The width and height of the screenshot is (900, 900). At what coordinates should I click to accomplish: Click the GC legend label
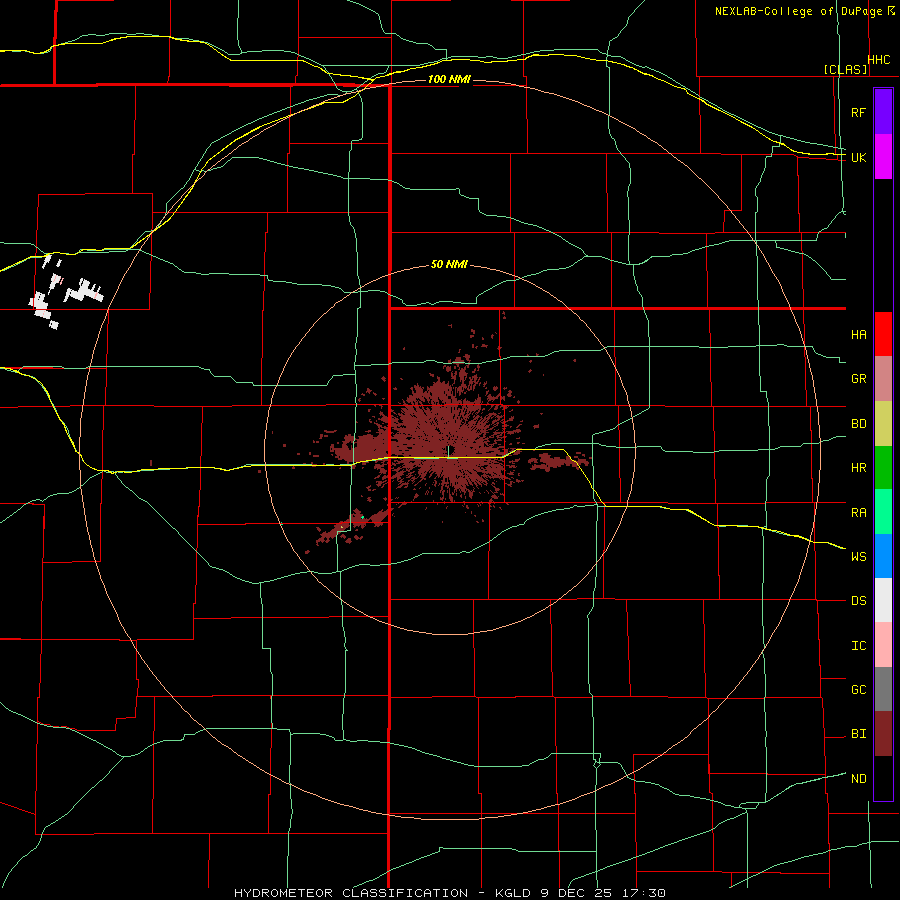coord(858,689)
